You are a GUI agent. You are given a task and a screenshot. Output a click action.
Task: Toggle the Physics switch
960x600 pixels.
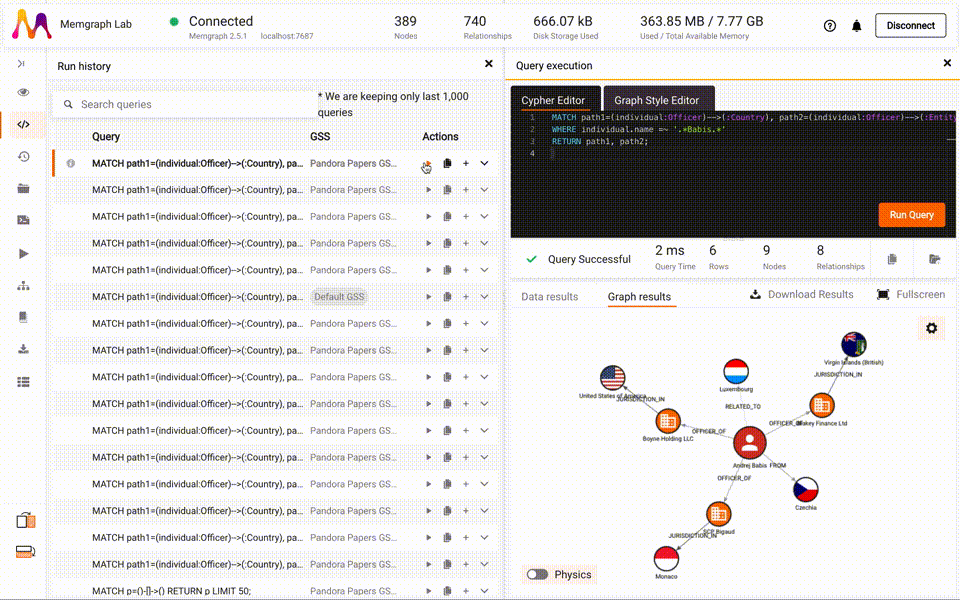click(538, 574)
